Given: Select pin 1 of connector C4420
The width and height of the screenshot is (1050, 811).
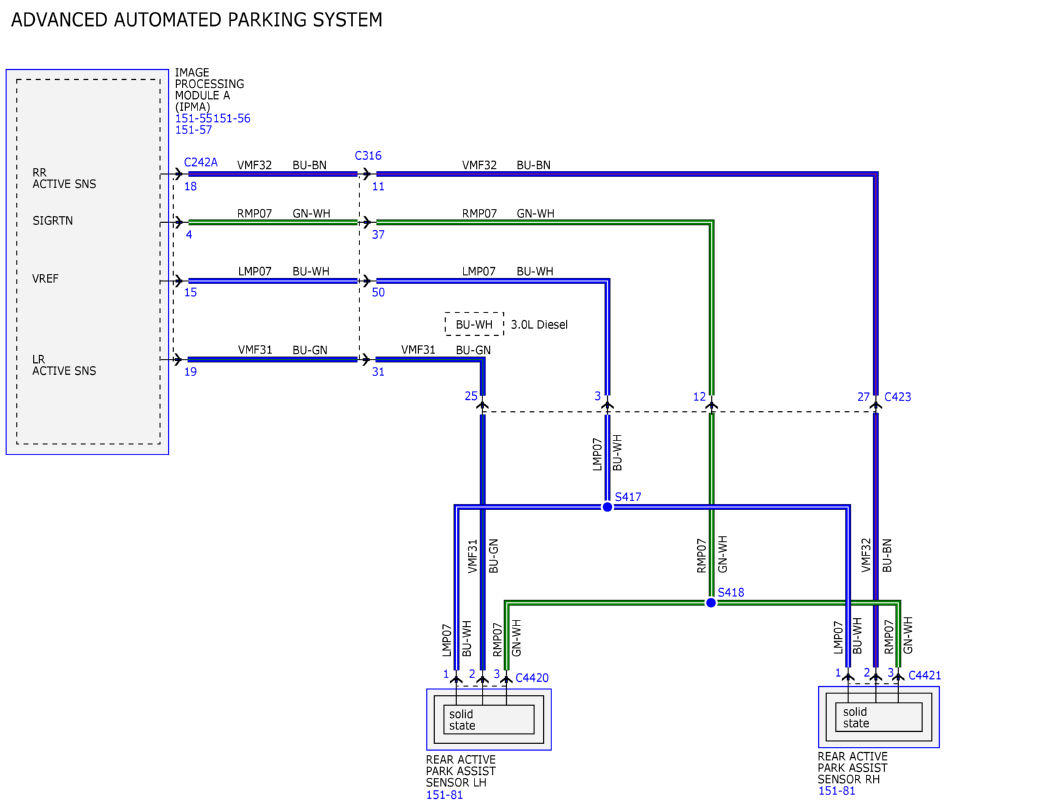Looking at the screenshot, I should 446,674.
